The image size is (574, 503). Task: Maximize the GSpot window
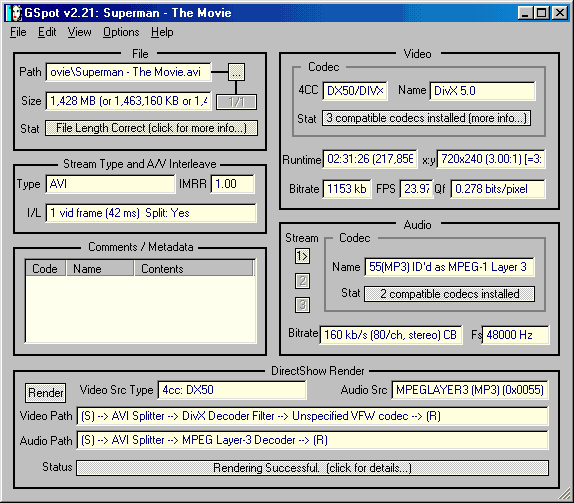click(542, 13)
